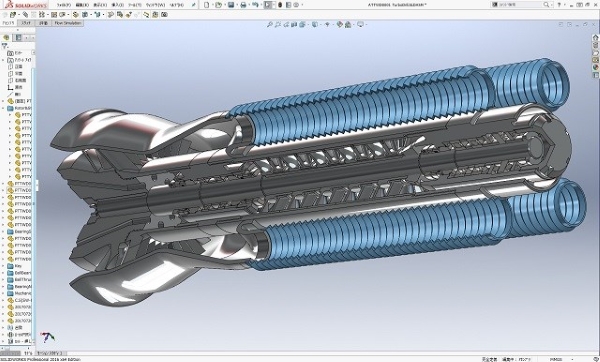The height and width of the screenshot is (362, 600).
Task: Click the Section View icon in view toolbar
Action: pos(294,24)
